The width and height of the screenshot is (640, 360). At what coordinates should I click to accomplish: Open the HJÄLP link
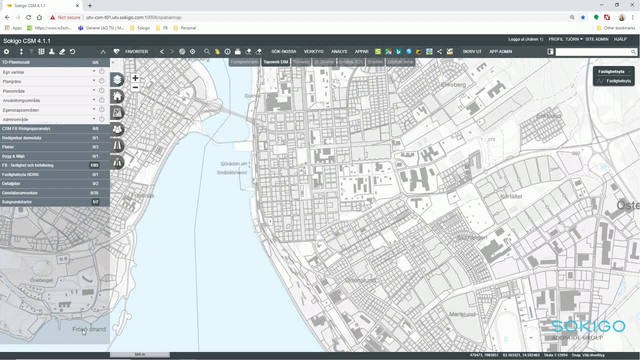(620, 39)
